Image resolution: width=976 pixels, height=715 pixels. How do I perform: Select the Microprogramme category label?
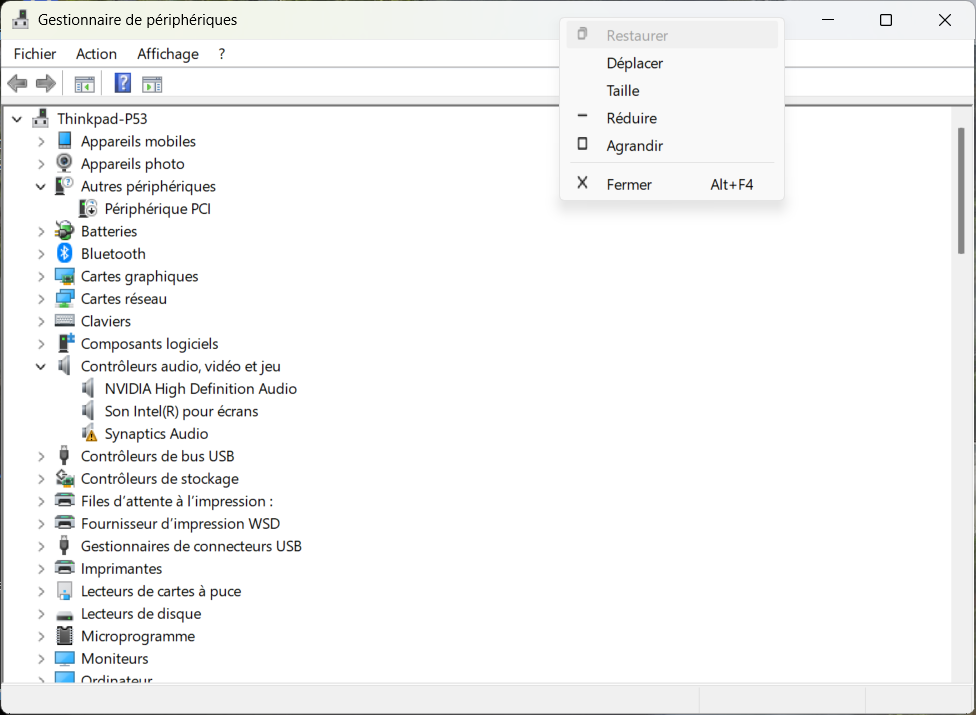click(x=138, y=637)
